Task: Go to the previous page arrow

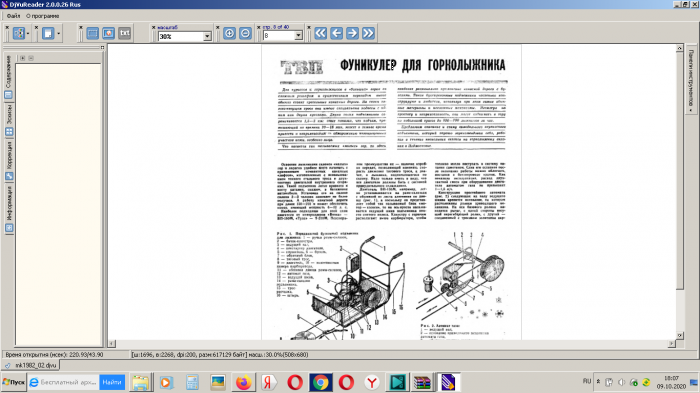Action: [337, 33]
